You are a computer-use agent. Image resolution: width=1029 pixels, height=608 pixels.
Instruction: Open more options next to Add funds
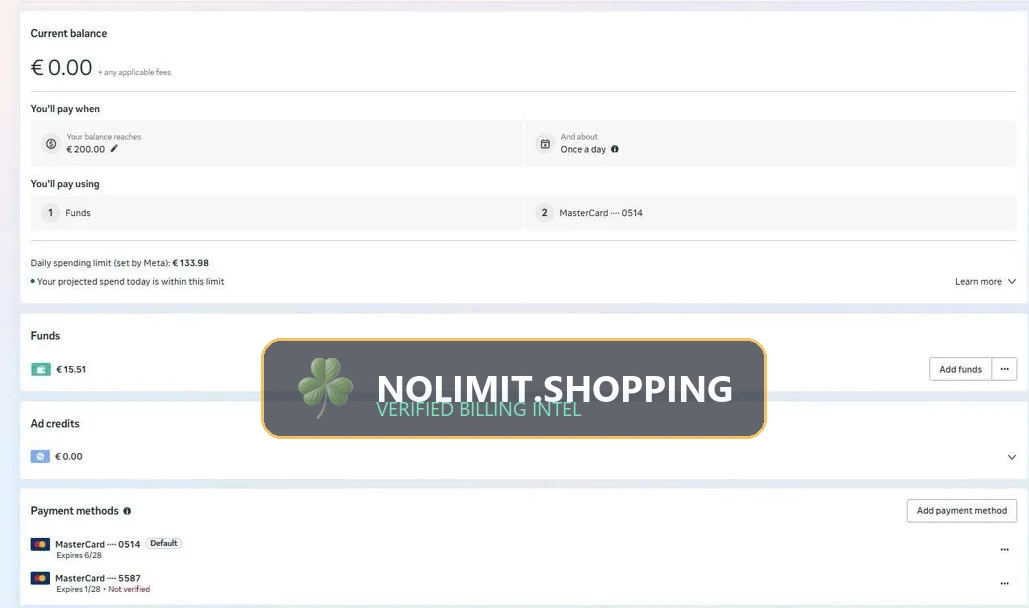tap(1004, 369)
